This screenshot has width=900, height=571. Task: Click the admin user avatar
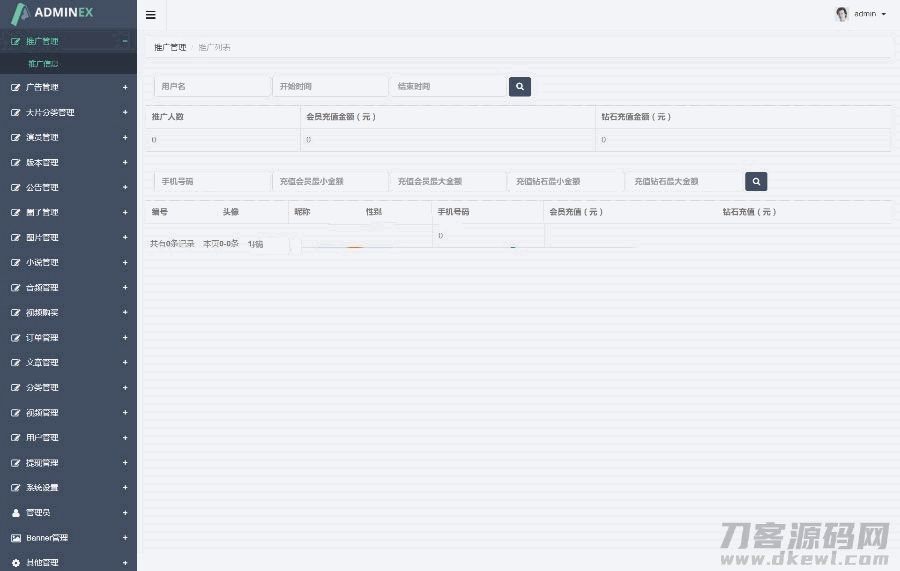pyautogui.click(x=841, y=14)
